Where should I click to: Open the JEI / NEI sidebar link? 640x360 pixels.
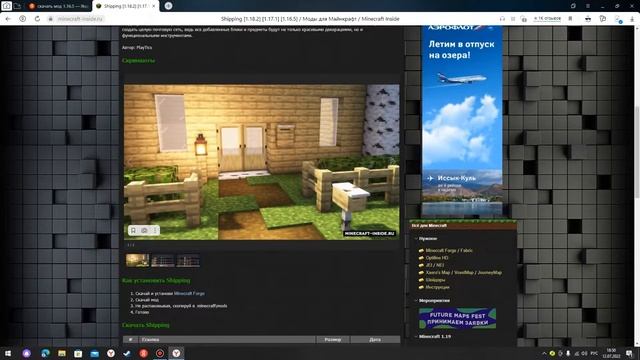(x=435, y=265)
